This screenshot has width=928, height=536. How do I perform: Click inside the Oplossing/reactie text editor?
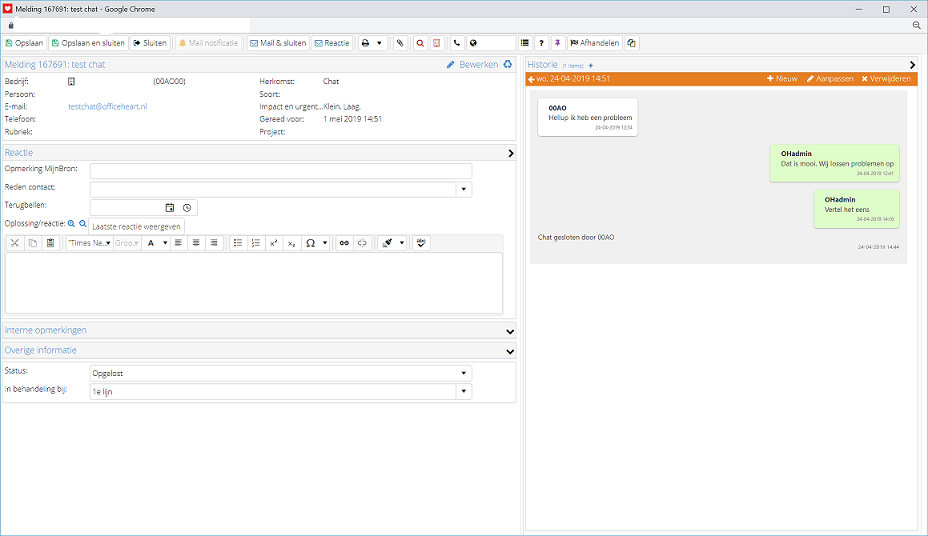pyautogui.click(x=254, y=283)
